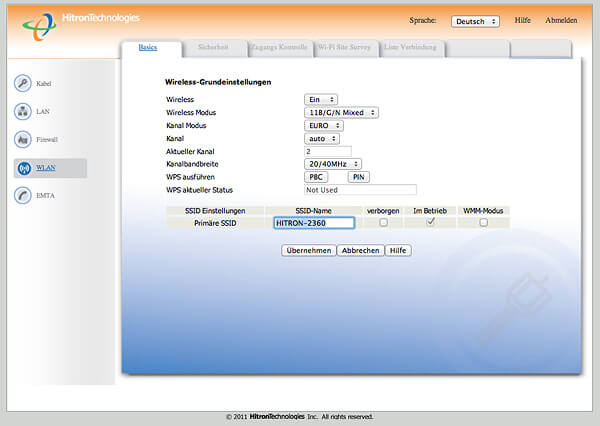Expand the Wireless Modus dropdown

(341, 113)
